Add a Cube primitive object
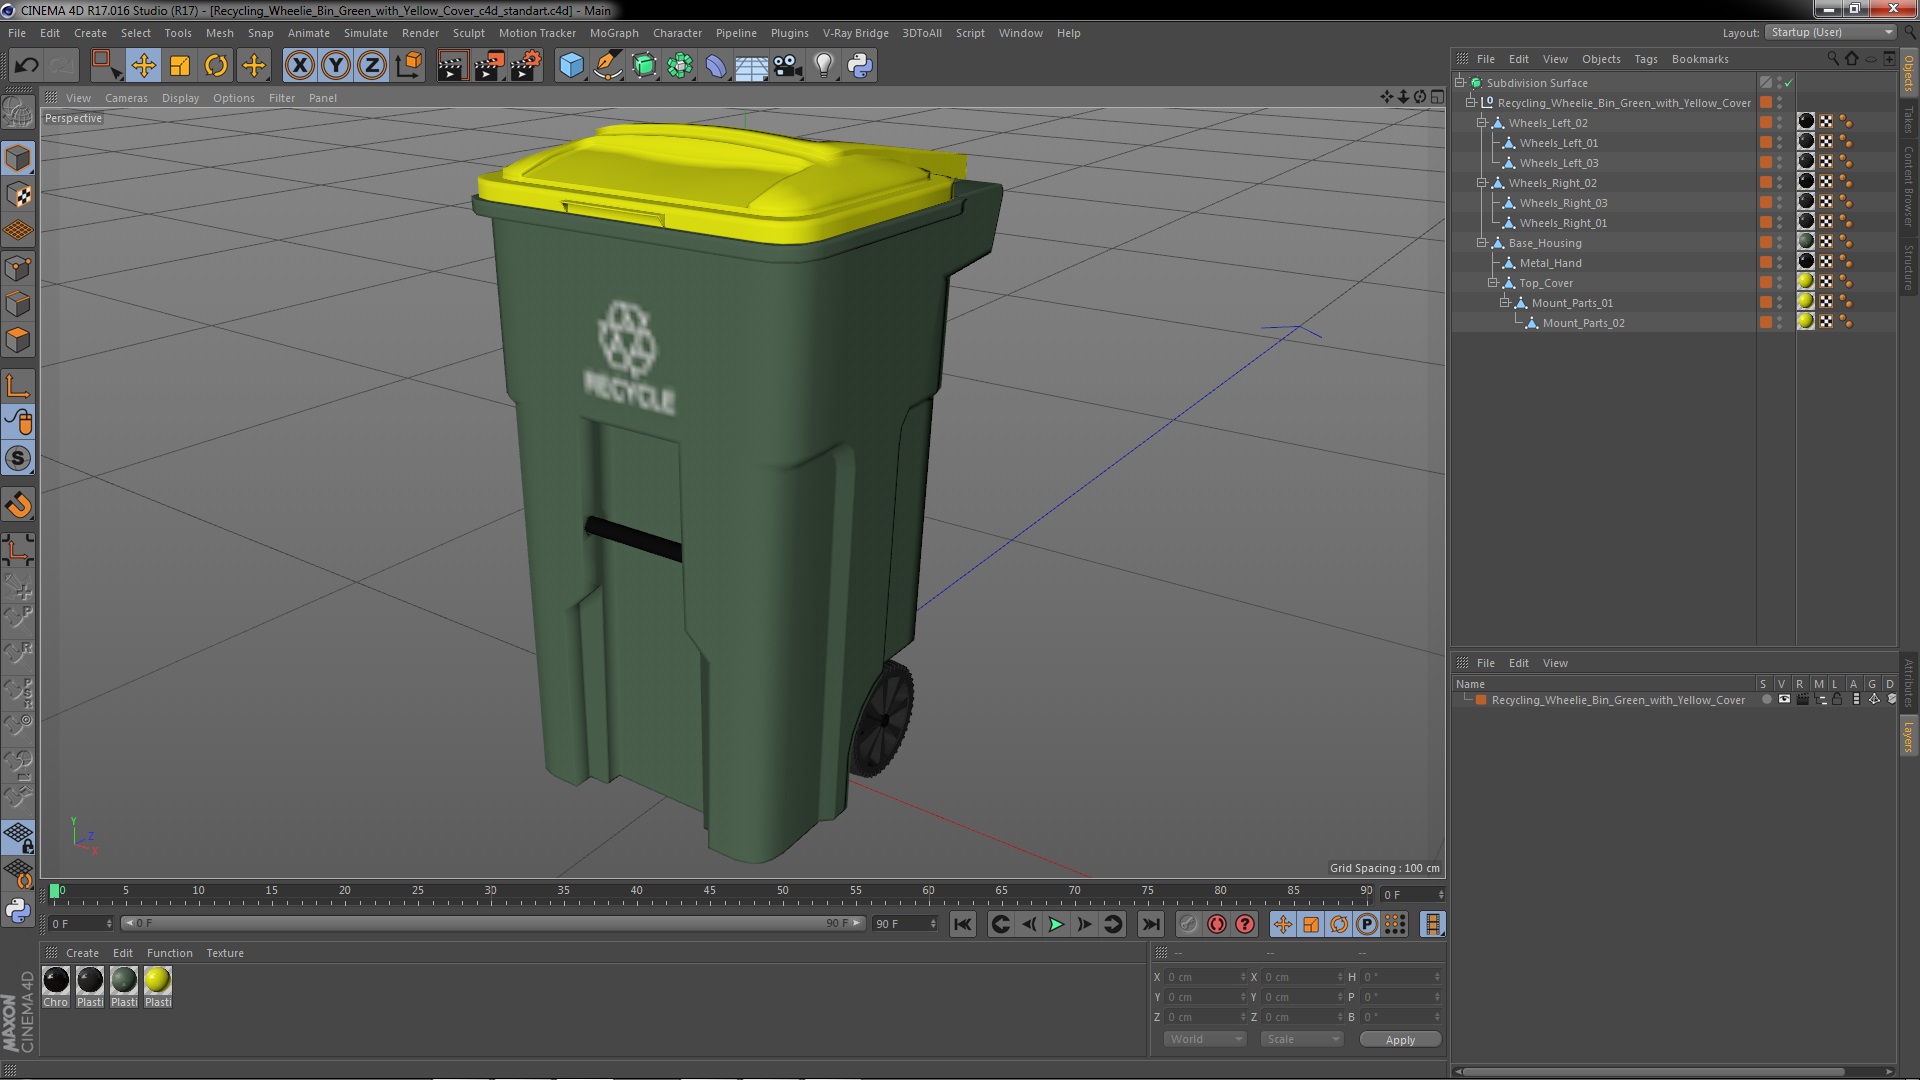 point(571,66)
